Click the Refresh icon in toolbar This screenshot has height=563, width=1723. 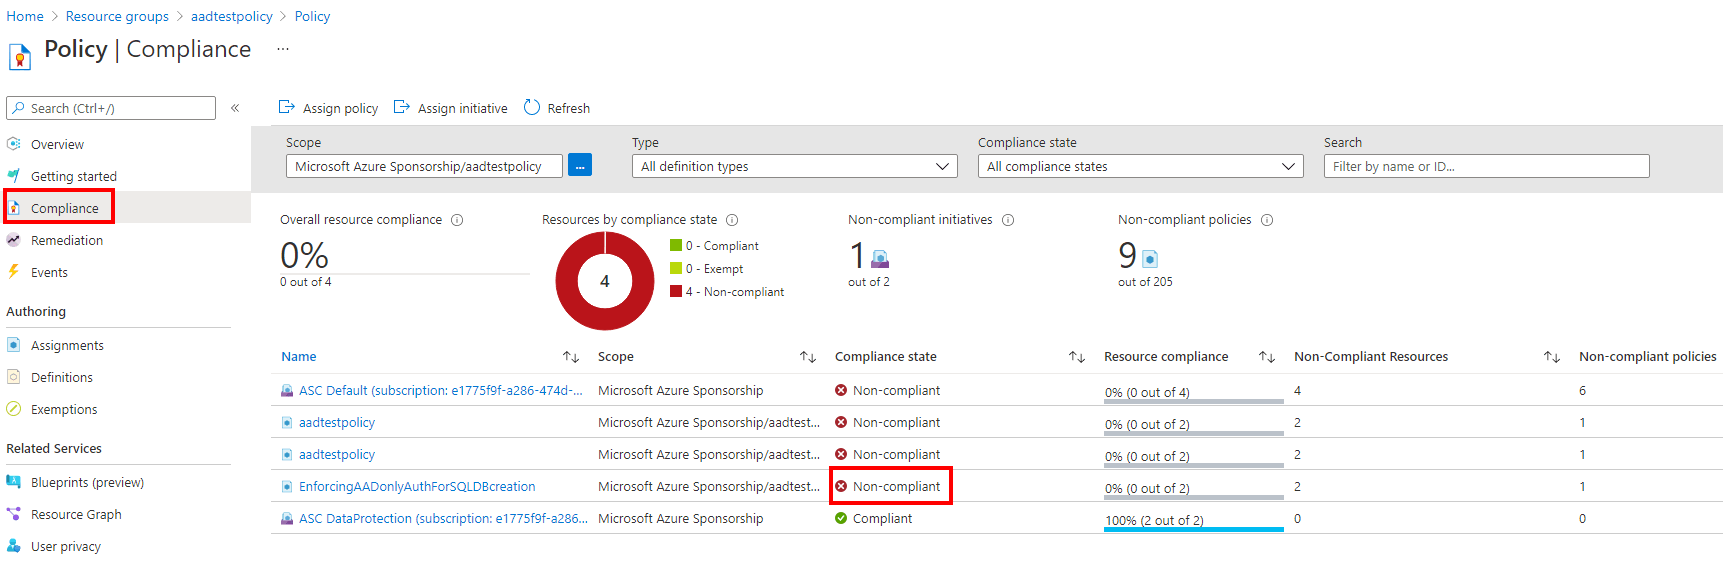point(532,108)
